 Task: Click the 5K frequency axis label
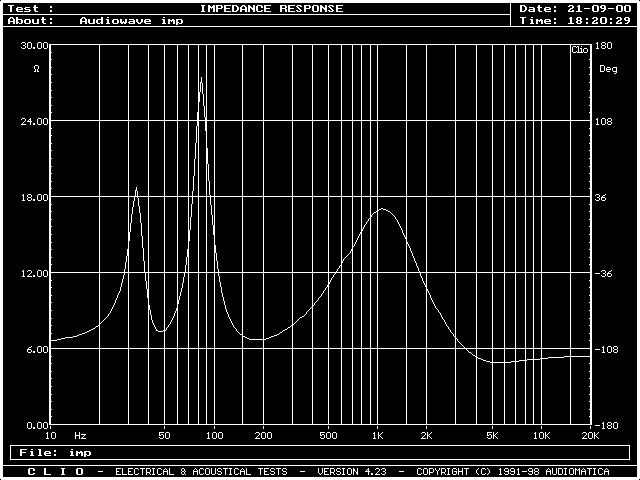(492, 436)
